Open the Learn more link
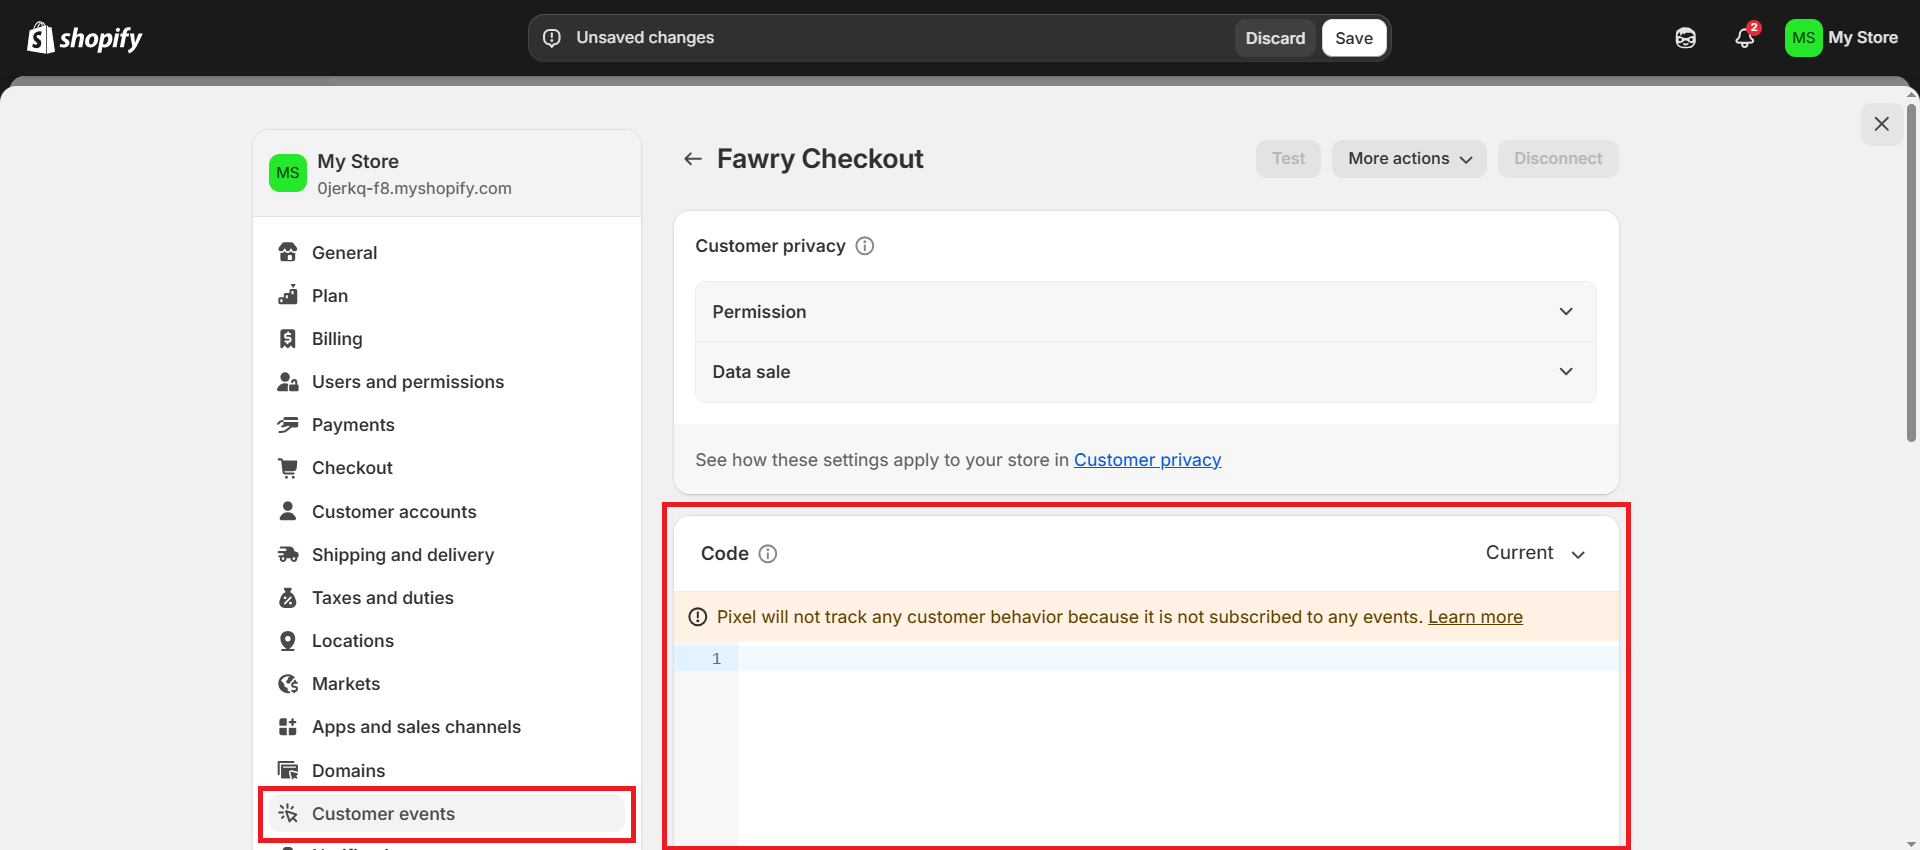 point(1475,617)
